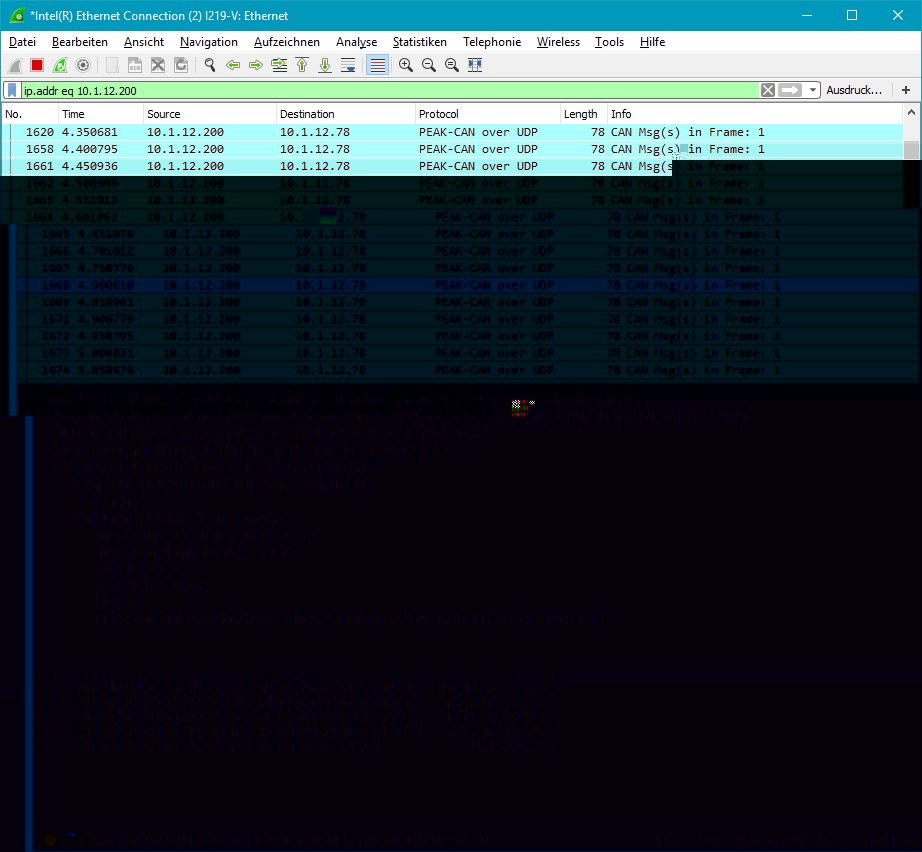This screenshot has height=852, width=922.
Task: Sort by the Source column header
Action: (210, 114)
